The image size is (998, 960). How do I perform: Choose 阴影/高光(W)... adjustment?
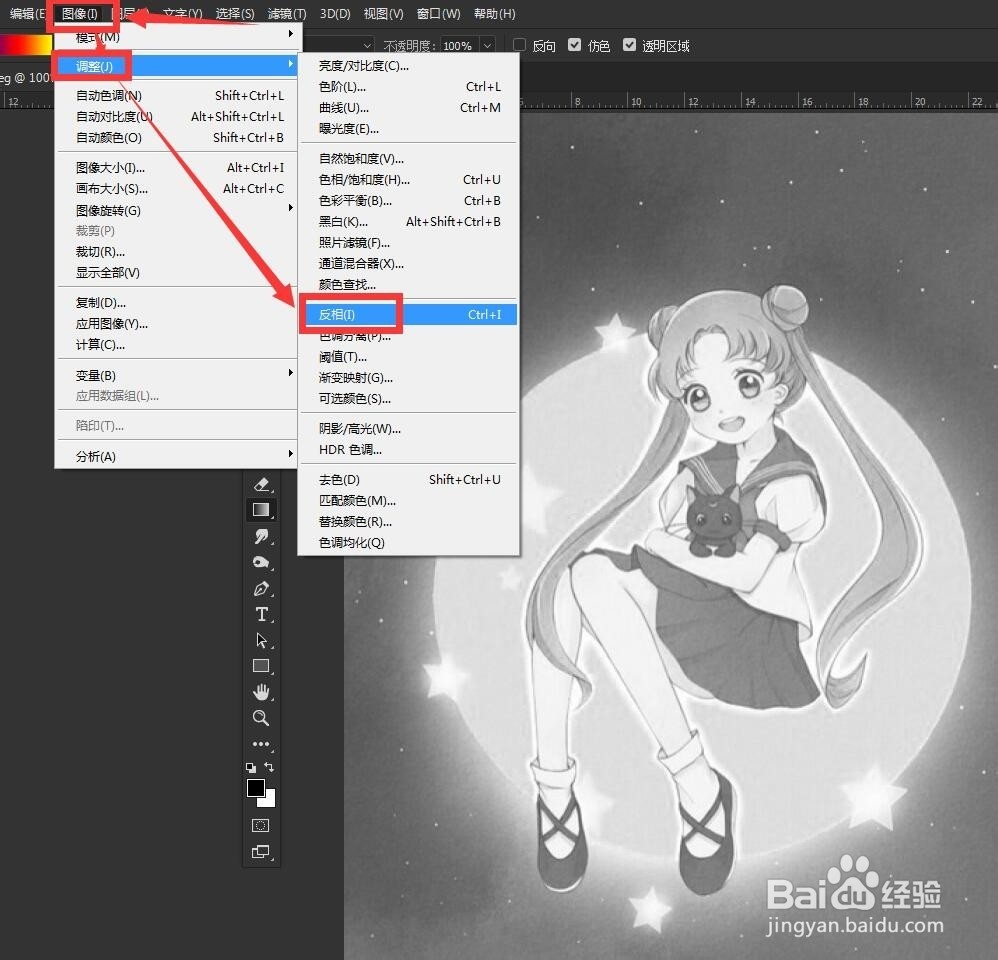[x=409, y=428]
